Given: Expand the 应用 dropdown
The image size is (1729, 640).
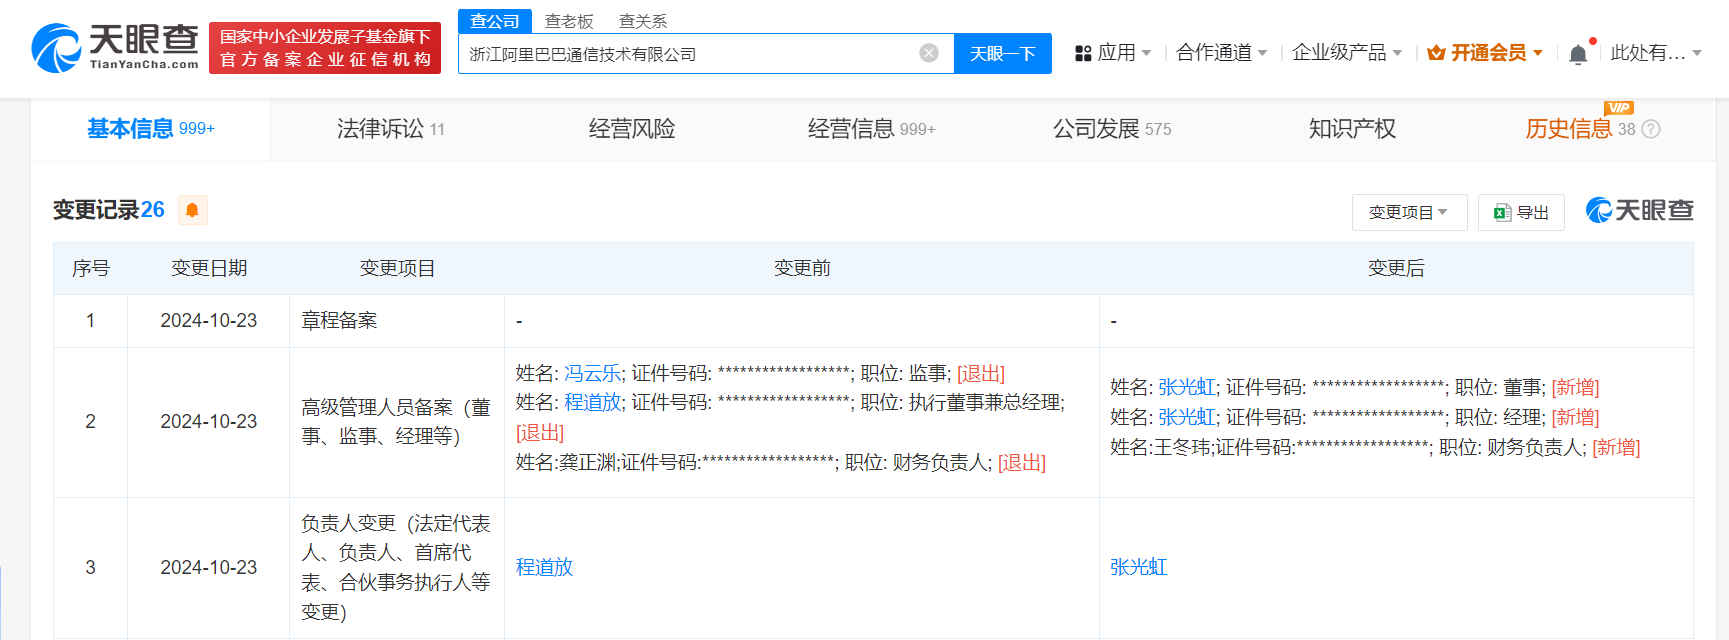Looking at the screenshot, I should click(1146, 53).
